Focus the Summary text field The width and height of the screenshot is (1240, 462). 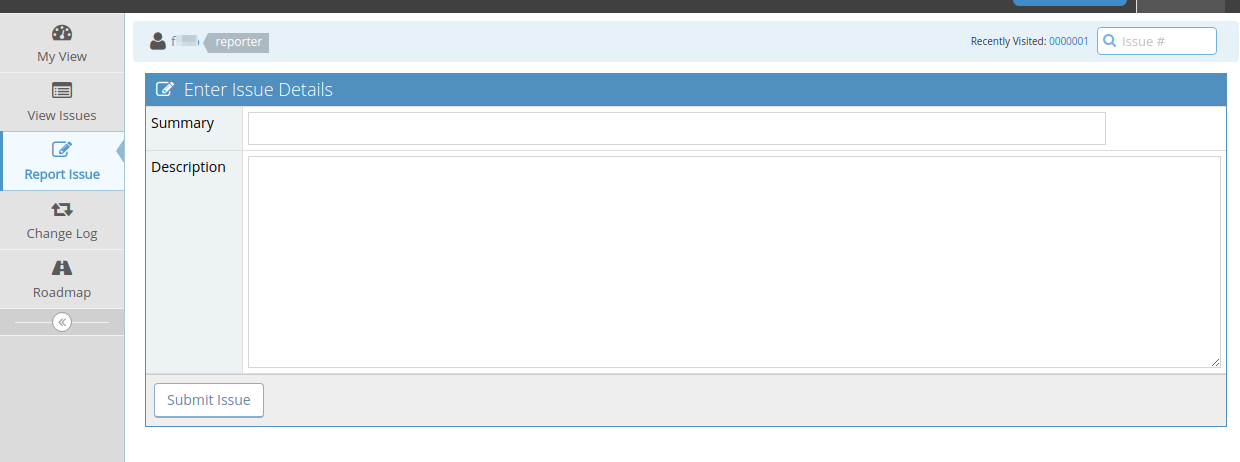point(677,128)
